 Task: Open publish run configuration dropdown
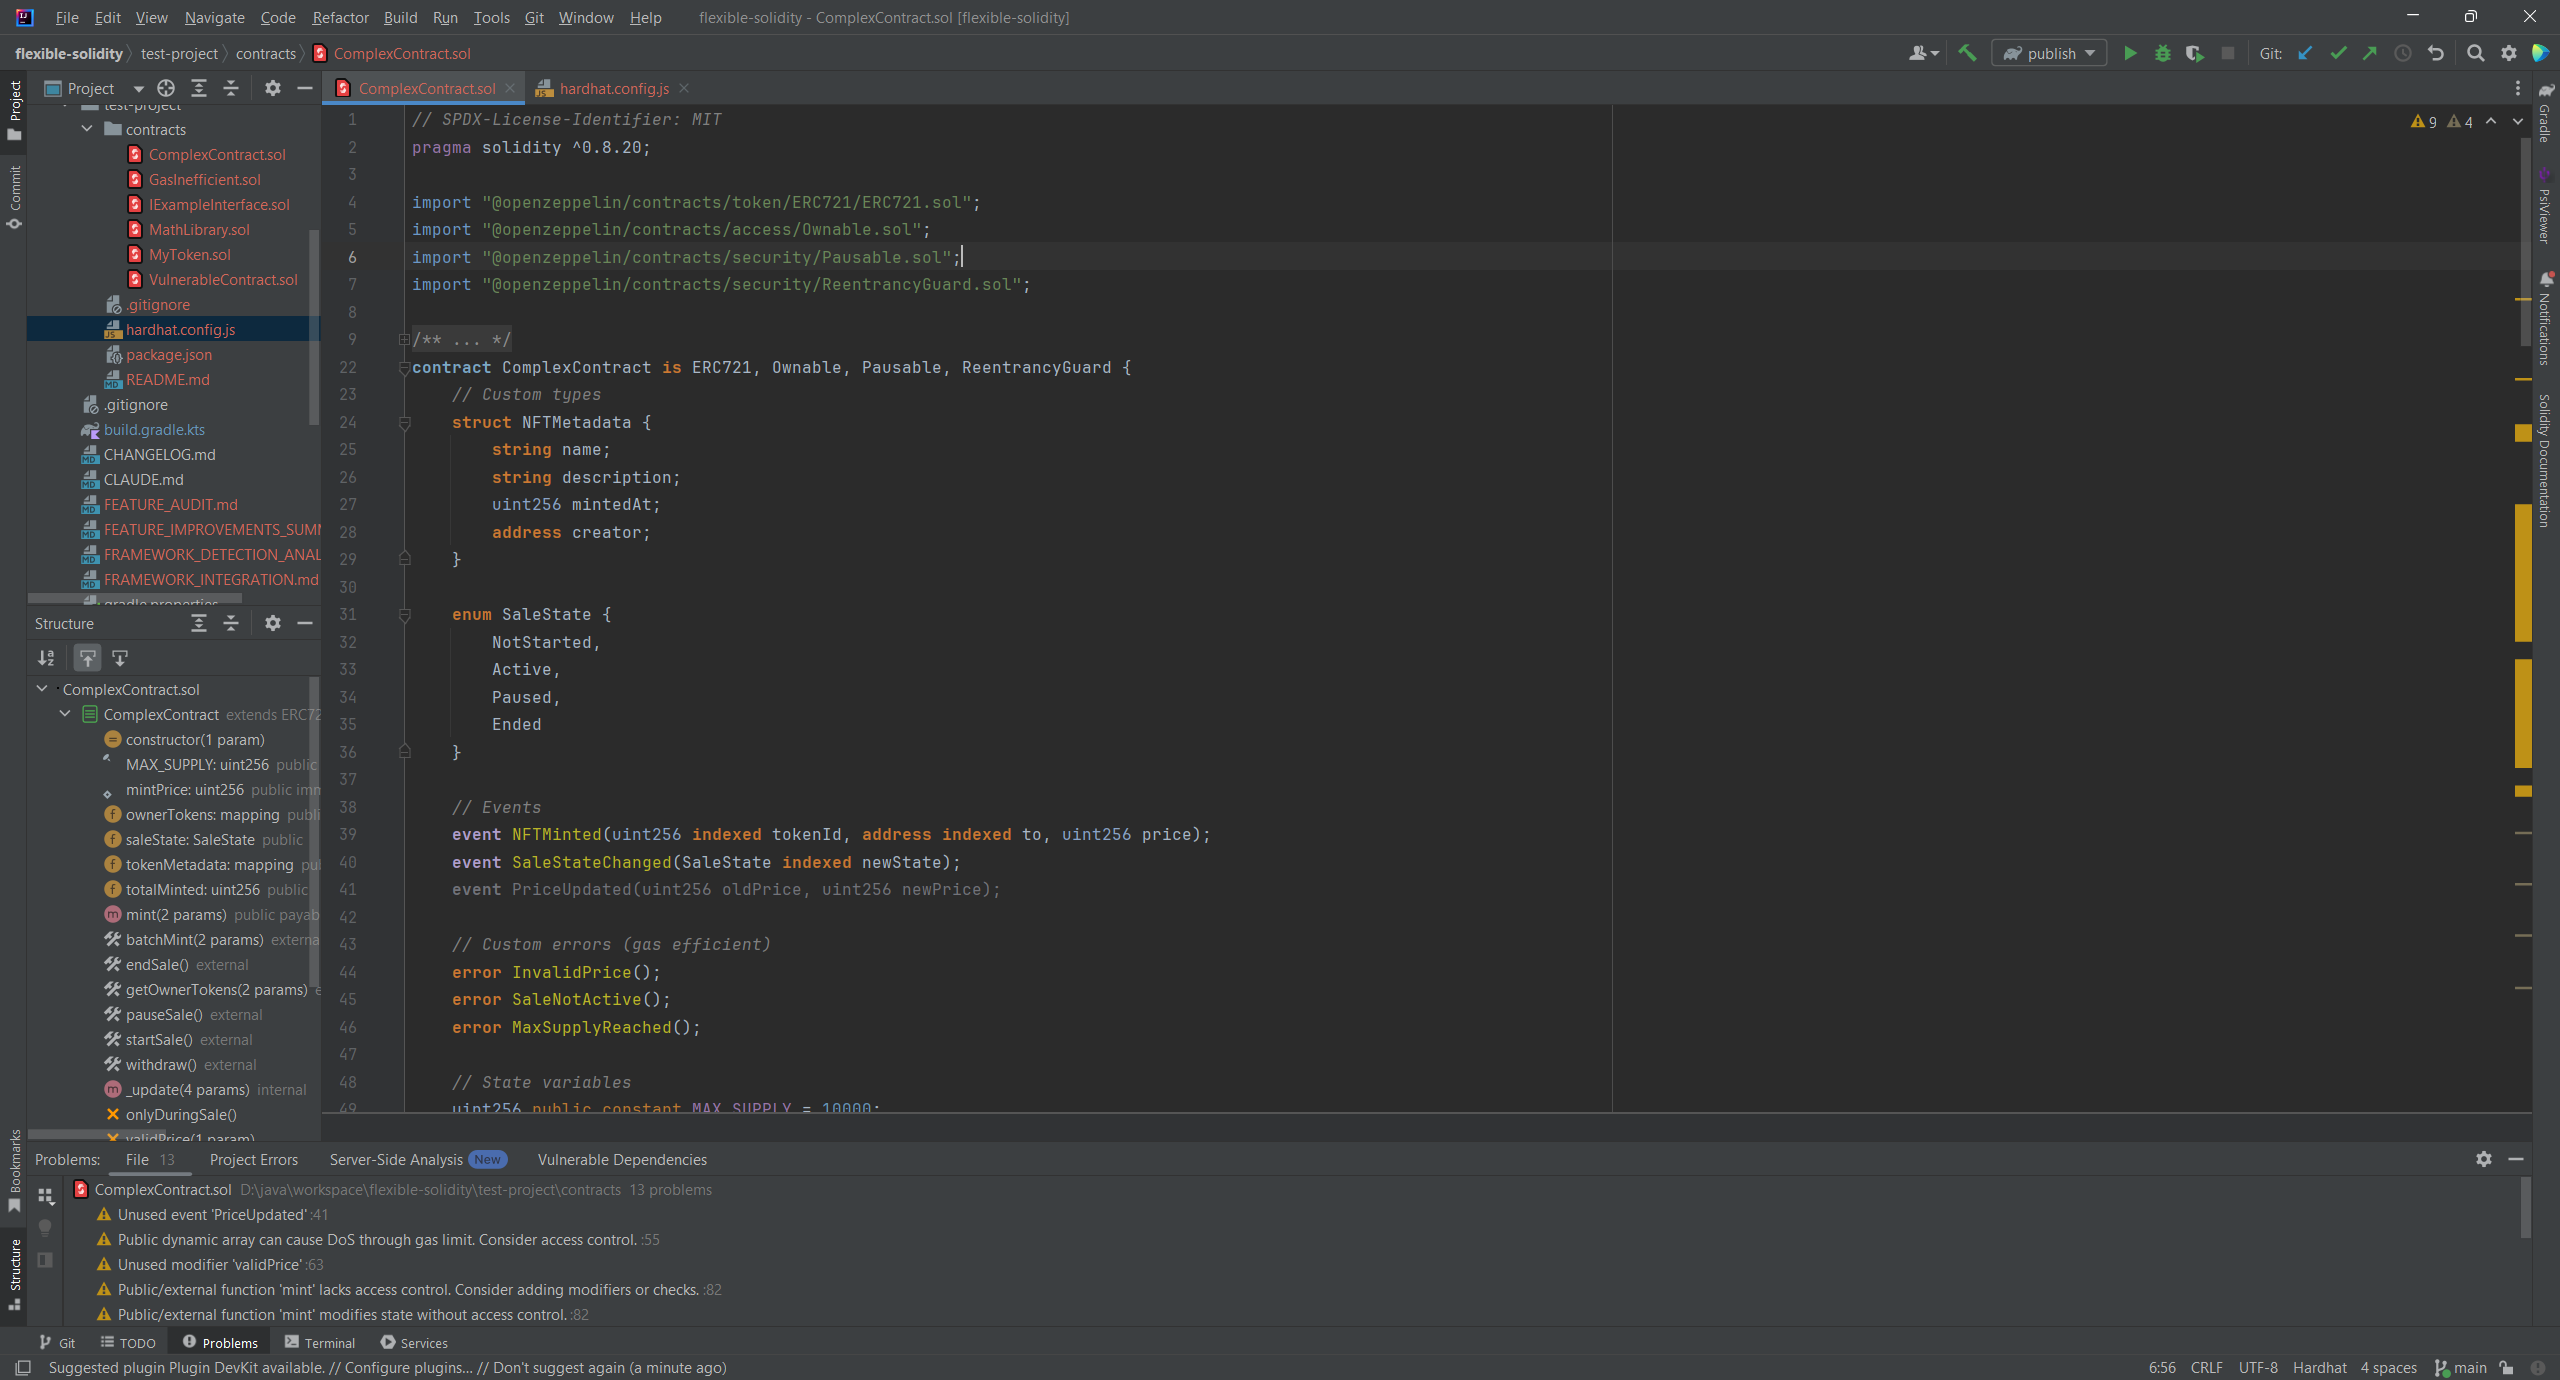(2049, 53)
